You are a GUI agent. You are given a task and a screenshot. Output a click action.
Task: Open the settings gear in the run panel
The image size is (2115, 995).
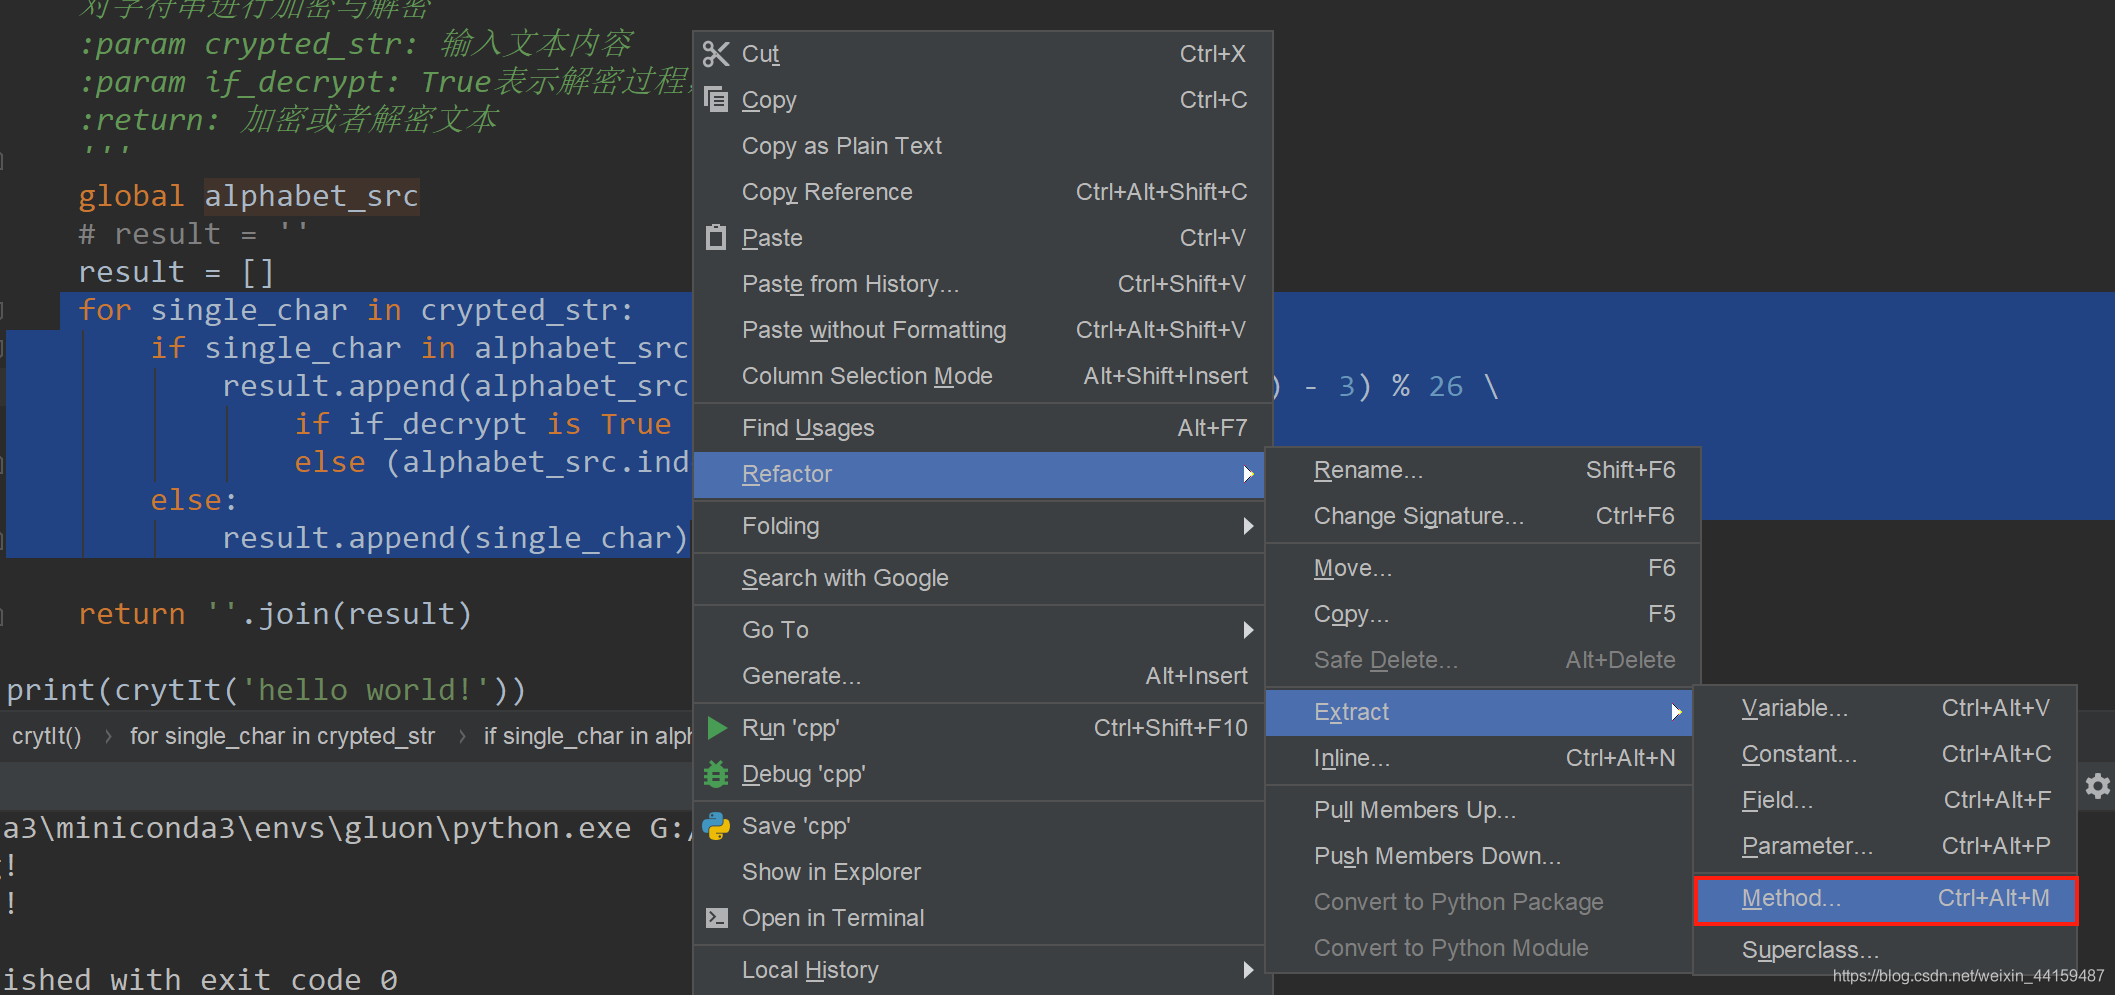coord(2097,786)
